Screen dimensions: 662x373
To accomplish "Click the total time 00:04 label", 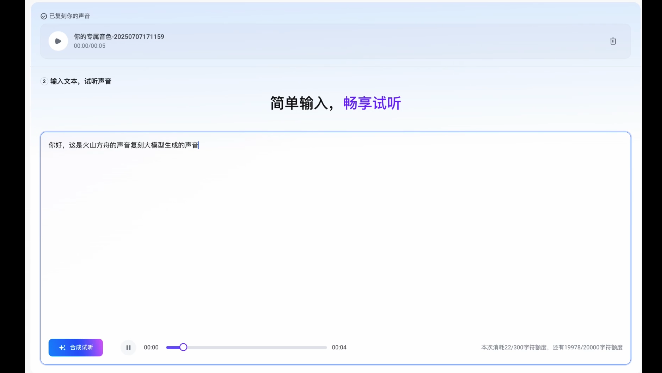I will tap(339, 347).
